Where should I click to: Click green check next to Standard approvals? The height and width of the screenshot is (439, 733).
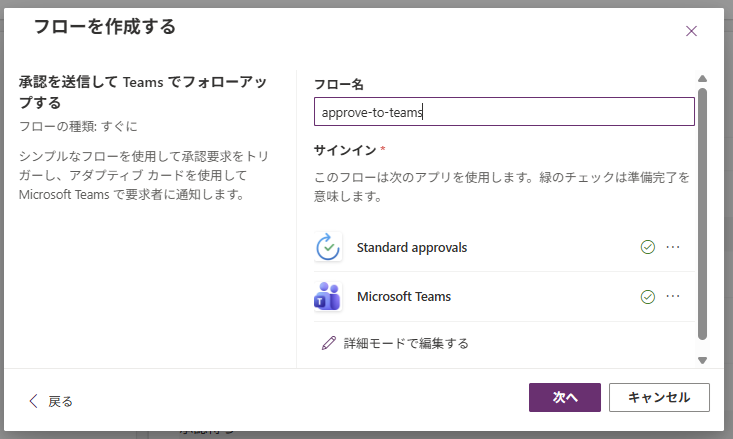pos(647,247)
